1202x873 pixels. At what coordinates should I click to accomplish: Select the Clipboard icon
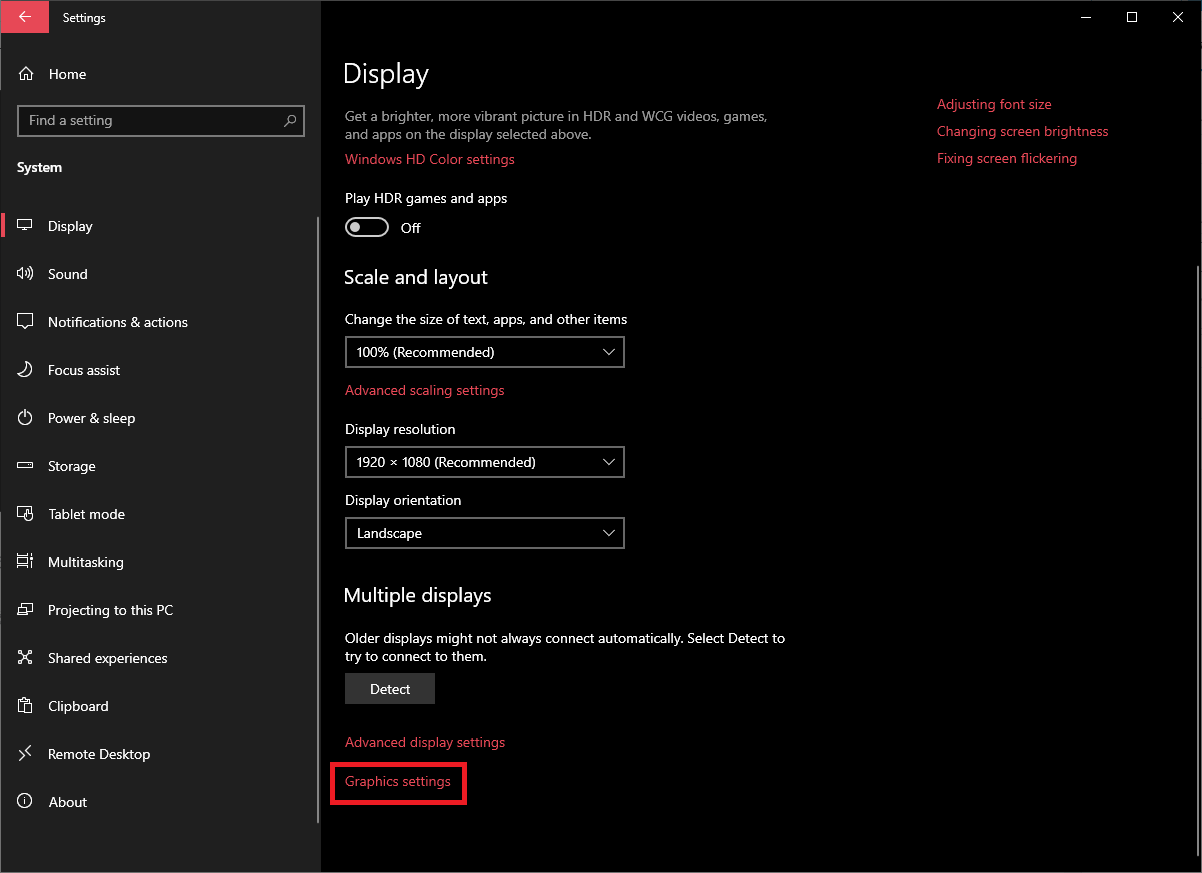tap(24, 705)
